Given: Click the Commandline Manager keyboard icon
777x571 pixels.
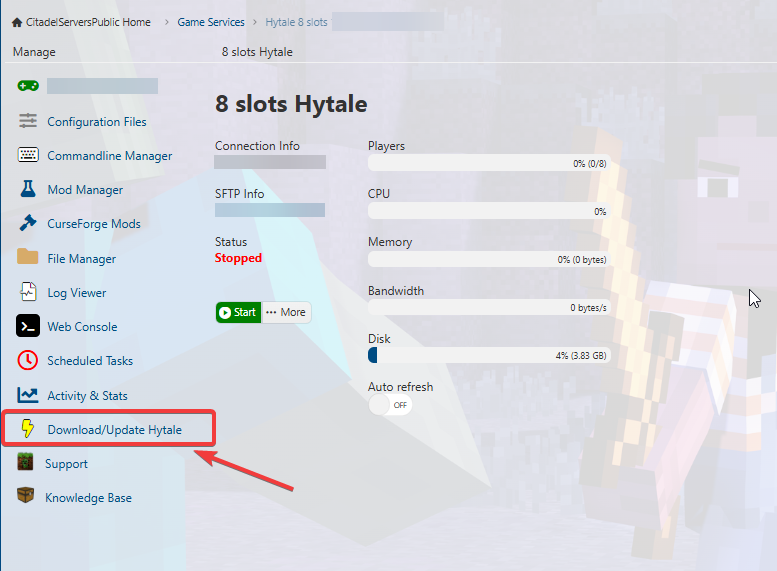Looking at the screenshot, I should [x=28, y=155].
